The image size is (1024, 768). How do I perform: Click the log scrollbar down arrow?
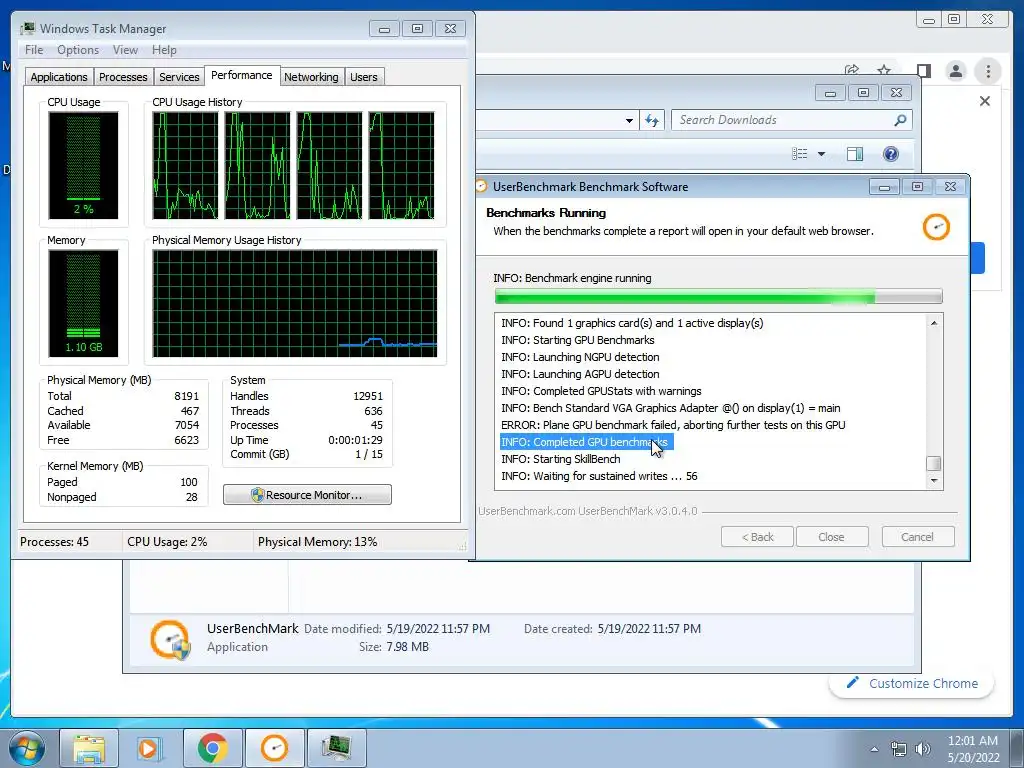934,481
